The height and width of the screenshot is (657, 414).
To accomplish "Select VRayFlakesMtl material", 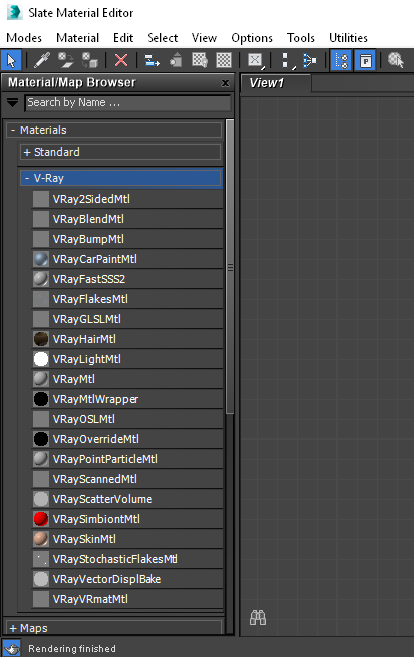I will coord(127,299).
